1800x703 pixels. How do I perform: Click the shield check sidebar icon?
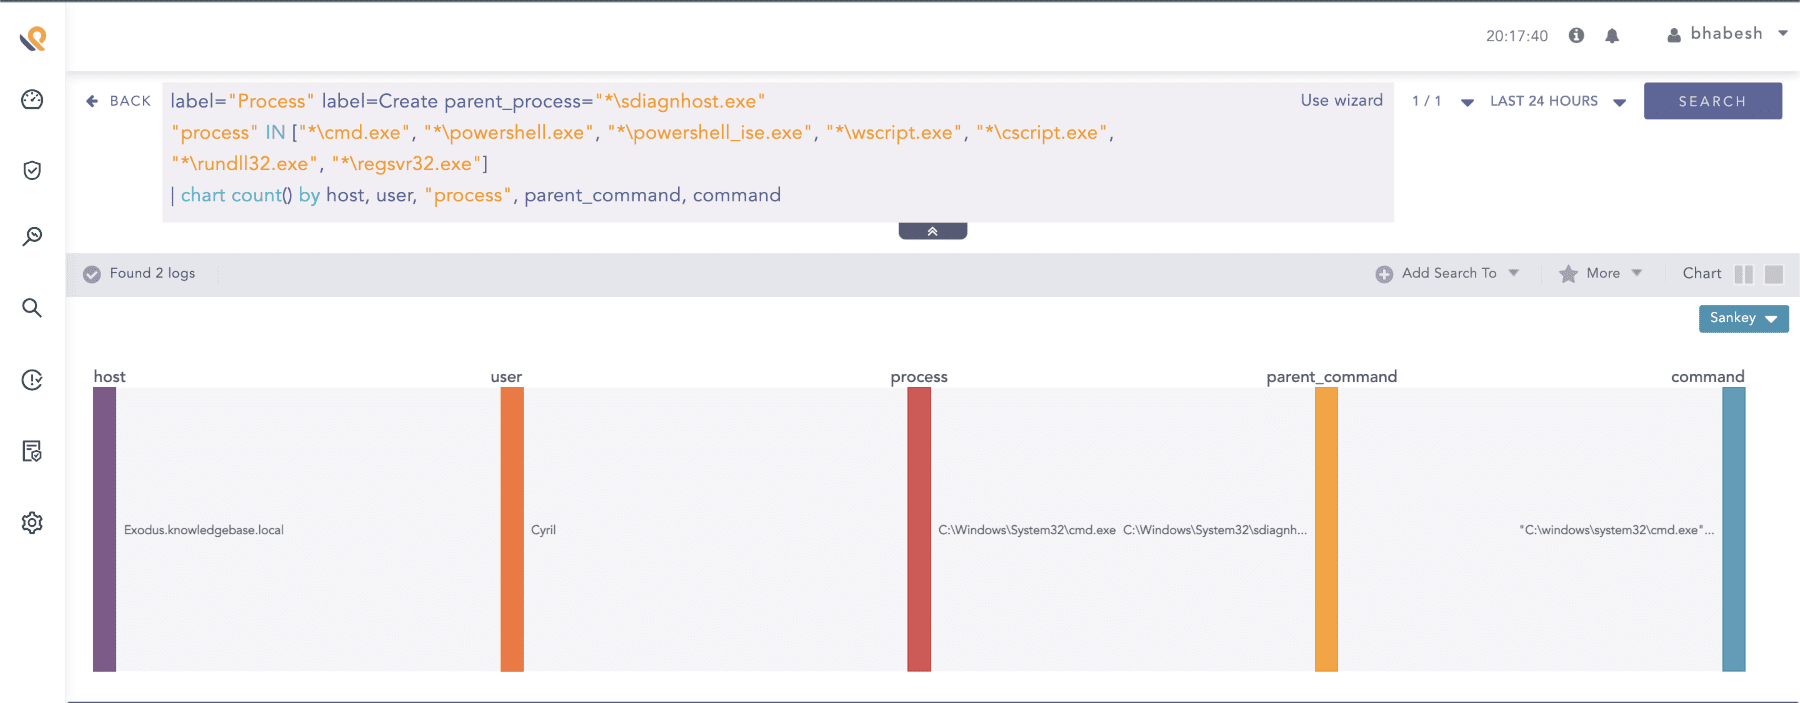[32, 170]
